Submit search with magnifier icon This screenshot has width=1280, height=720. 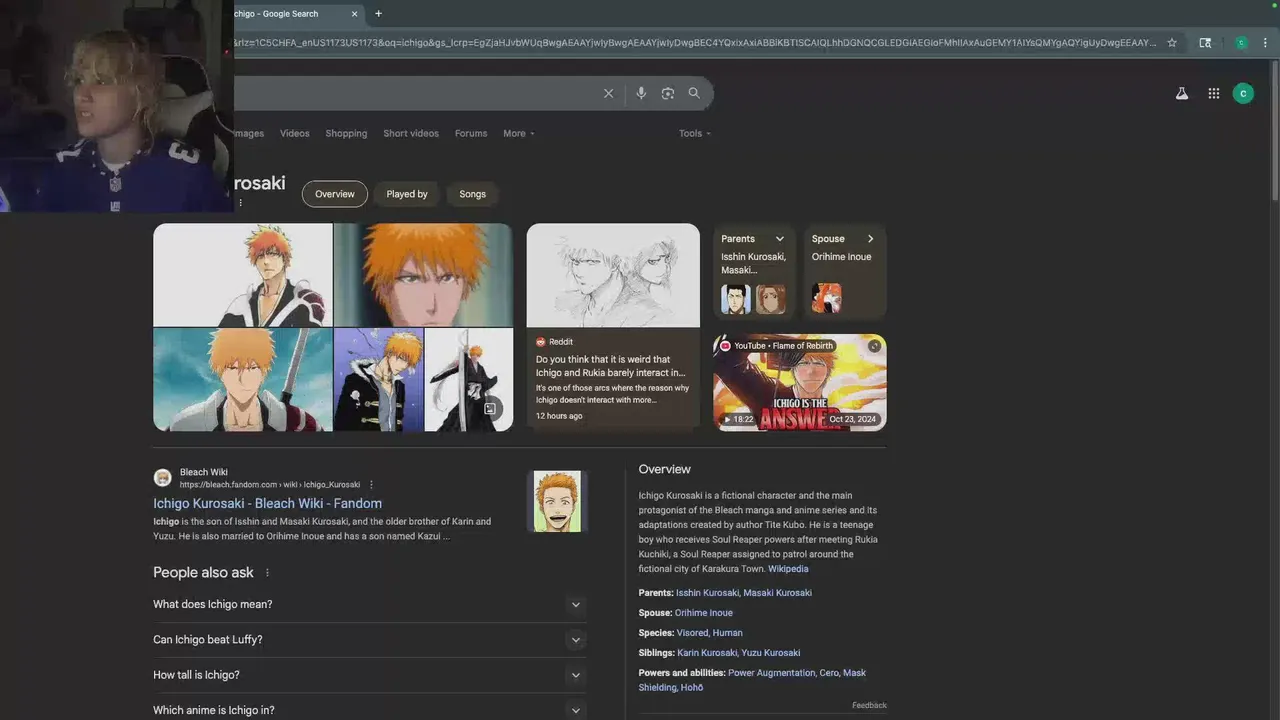pos(694,93)
